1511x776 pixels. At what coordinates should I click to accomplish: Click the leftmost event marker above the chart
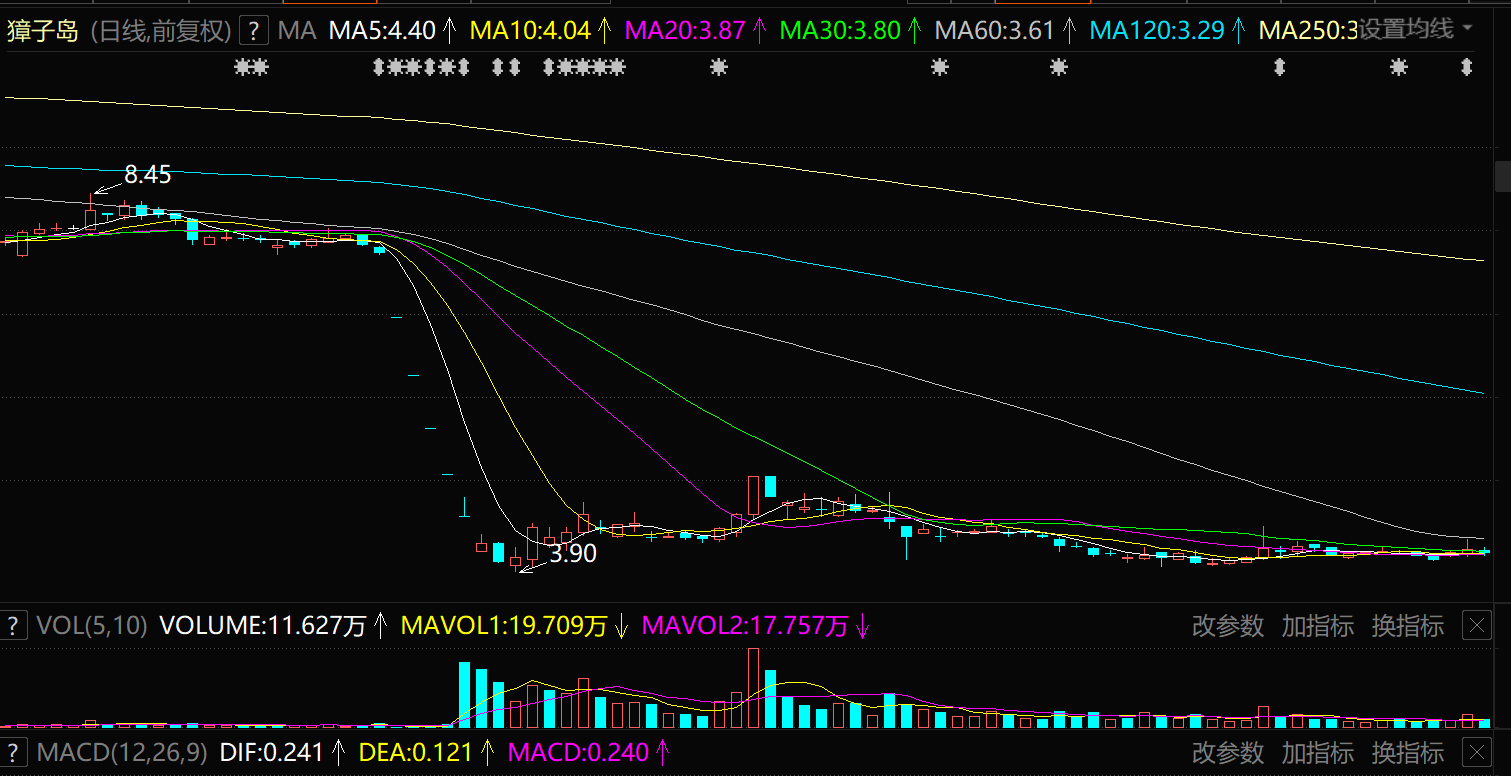click(243, 68)
